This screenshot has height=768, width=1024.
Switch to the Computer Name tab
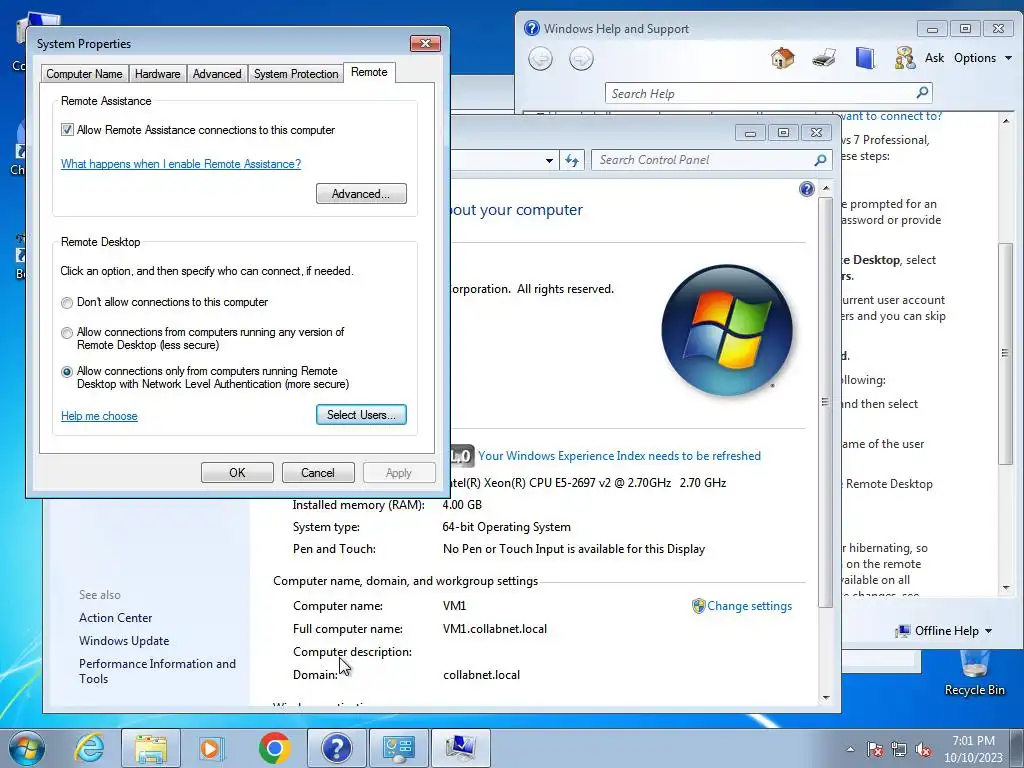pos(84,74)
